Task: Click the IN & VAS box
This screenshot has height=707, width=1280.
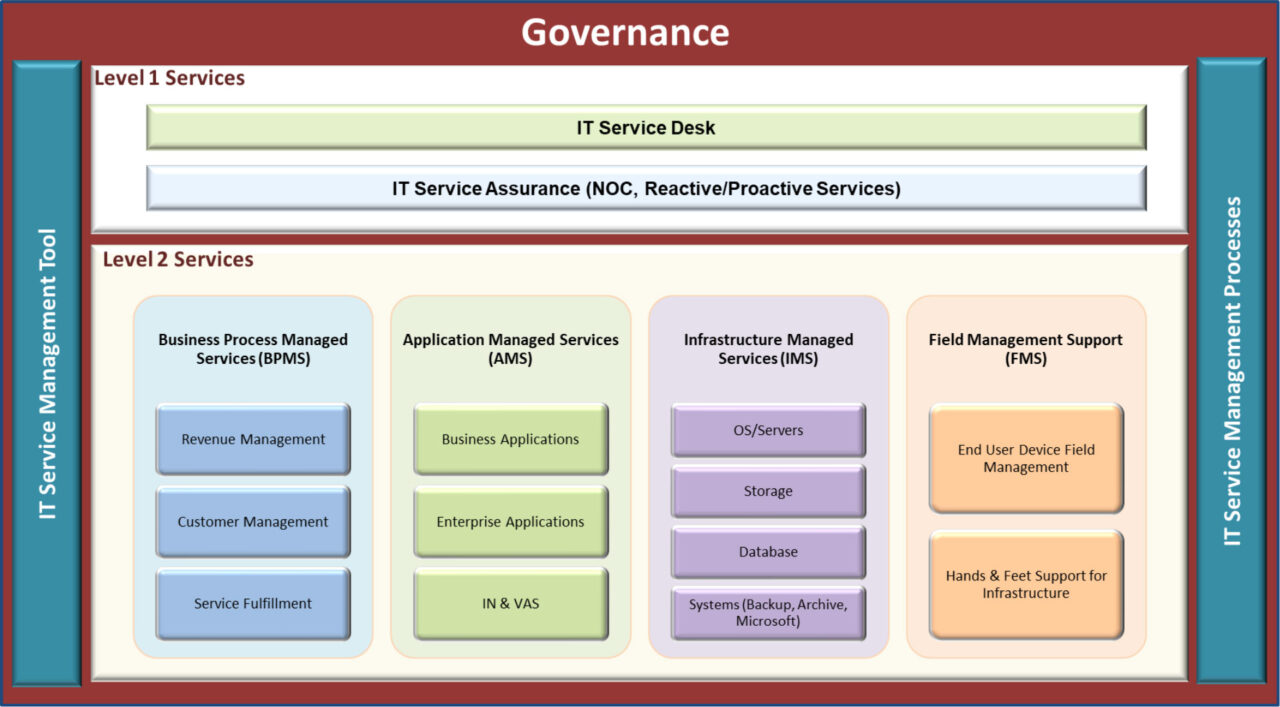Action: 510,603
